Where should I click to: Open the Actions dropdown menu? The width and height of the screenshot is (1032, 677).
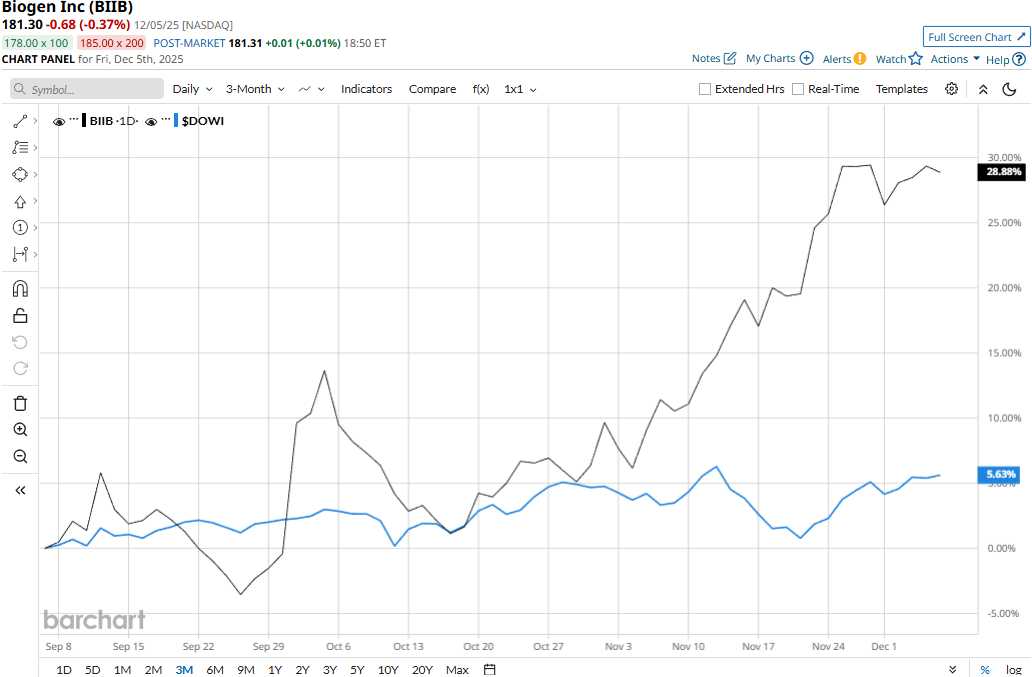pos(955,59)
